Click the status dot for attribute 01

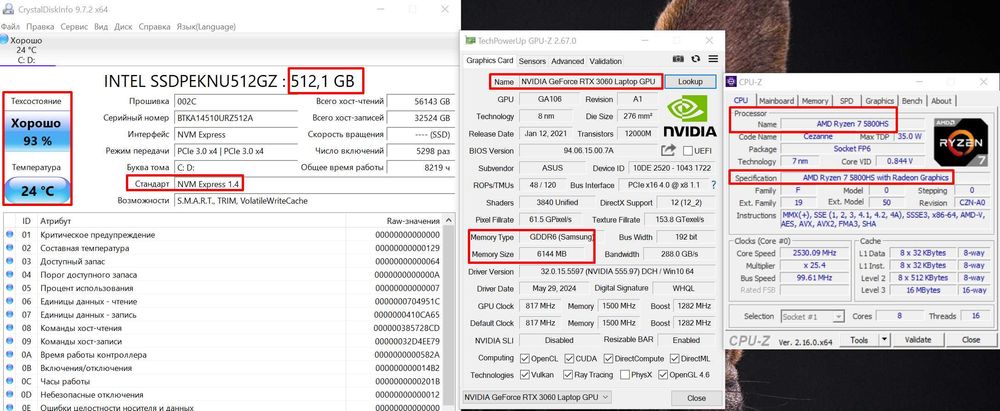point(10,235)
